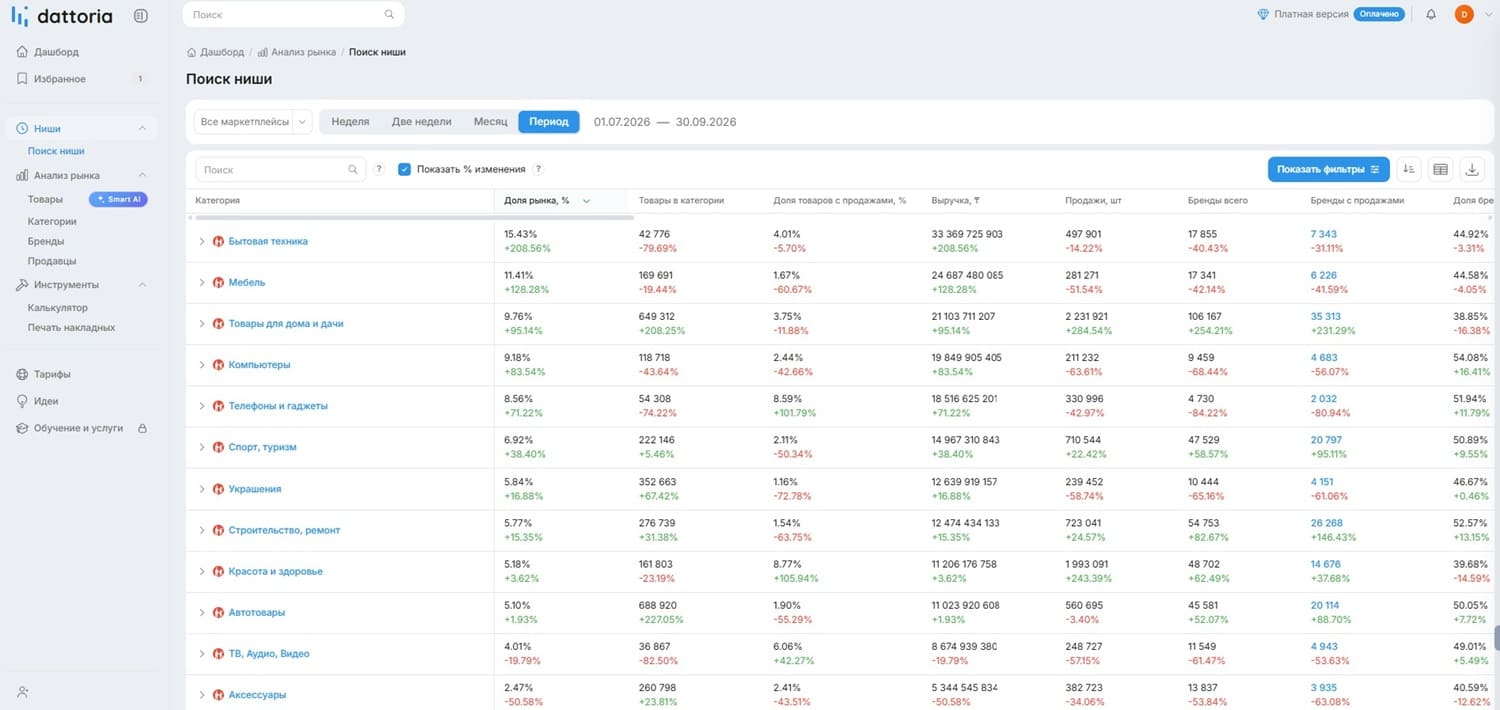Image resolution: width=1500 pixels, height=710 pixels.
Task: Sort by the Доля рынка, % column header
Action: (x=538, y=201)
